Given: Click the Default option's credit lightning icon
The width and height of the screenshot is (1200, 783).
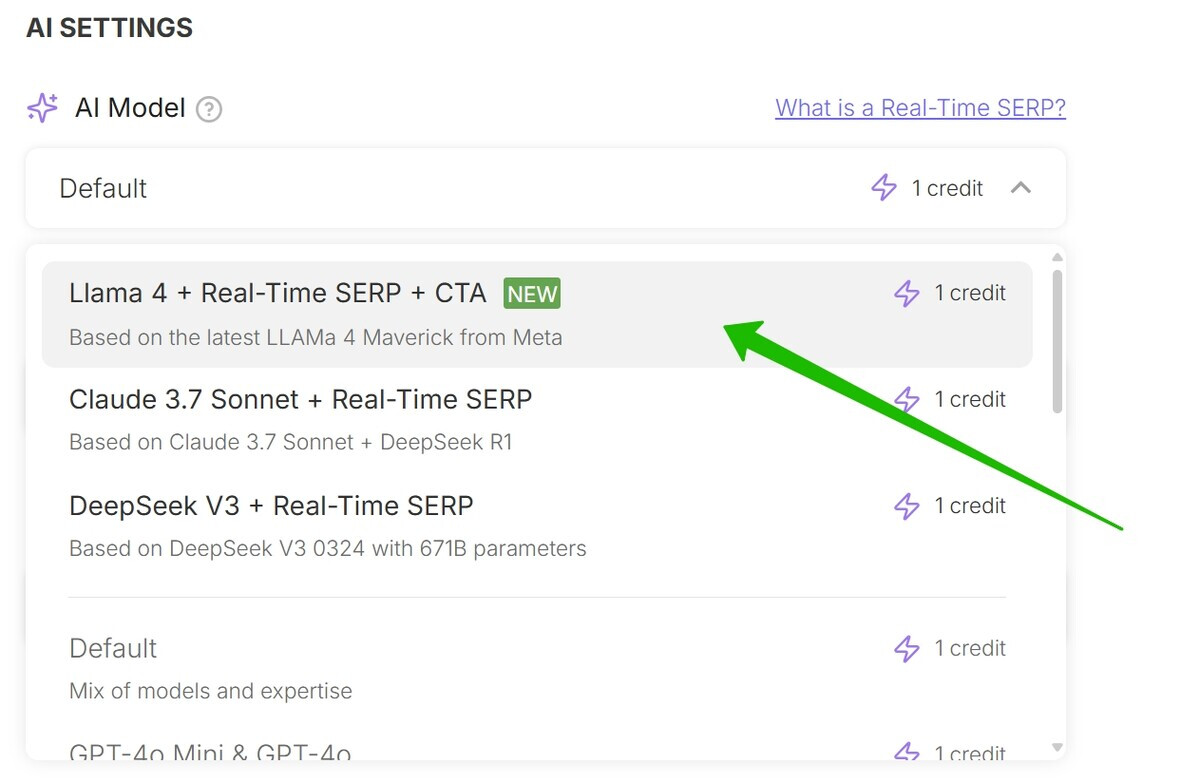Looking at the screenshot, I should click(906, 649).
